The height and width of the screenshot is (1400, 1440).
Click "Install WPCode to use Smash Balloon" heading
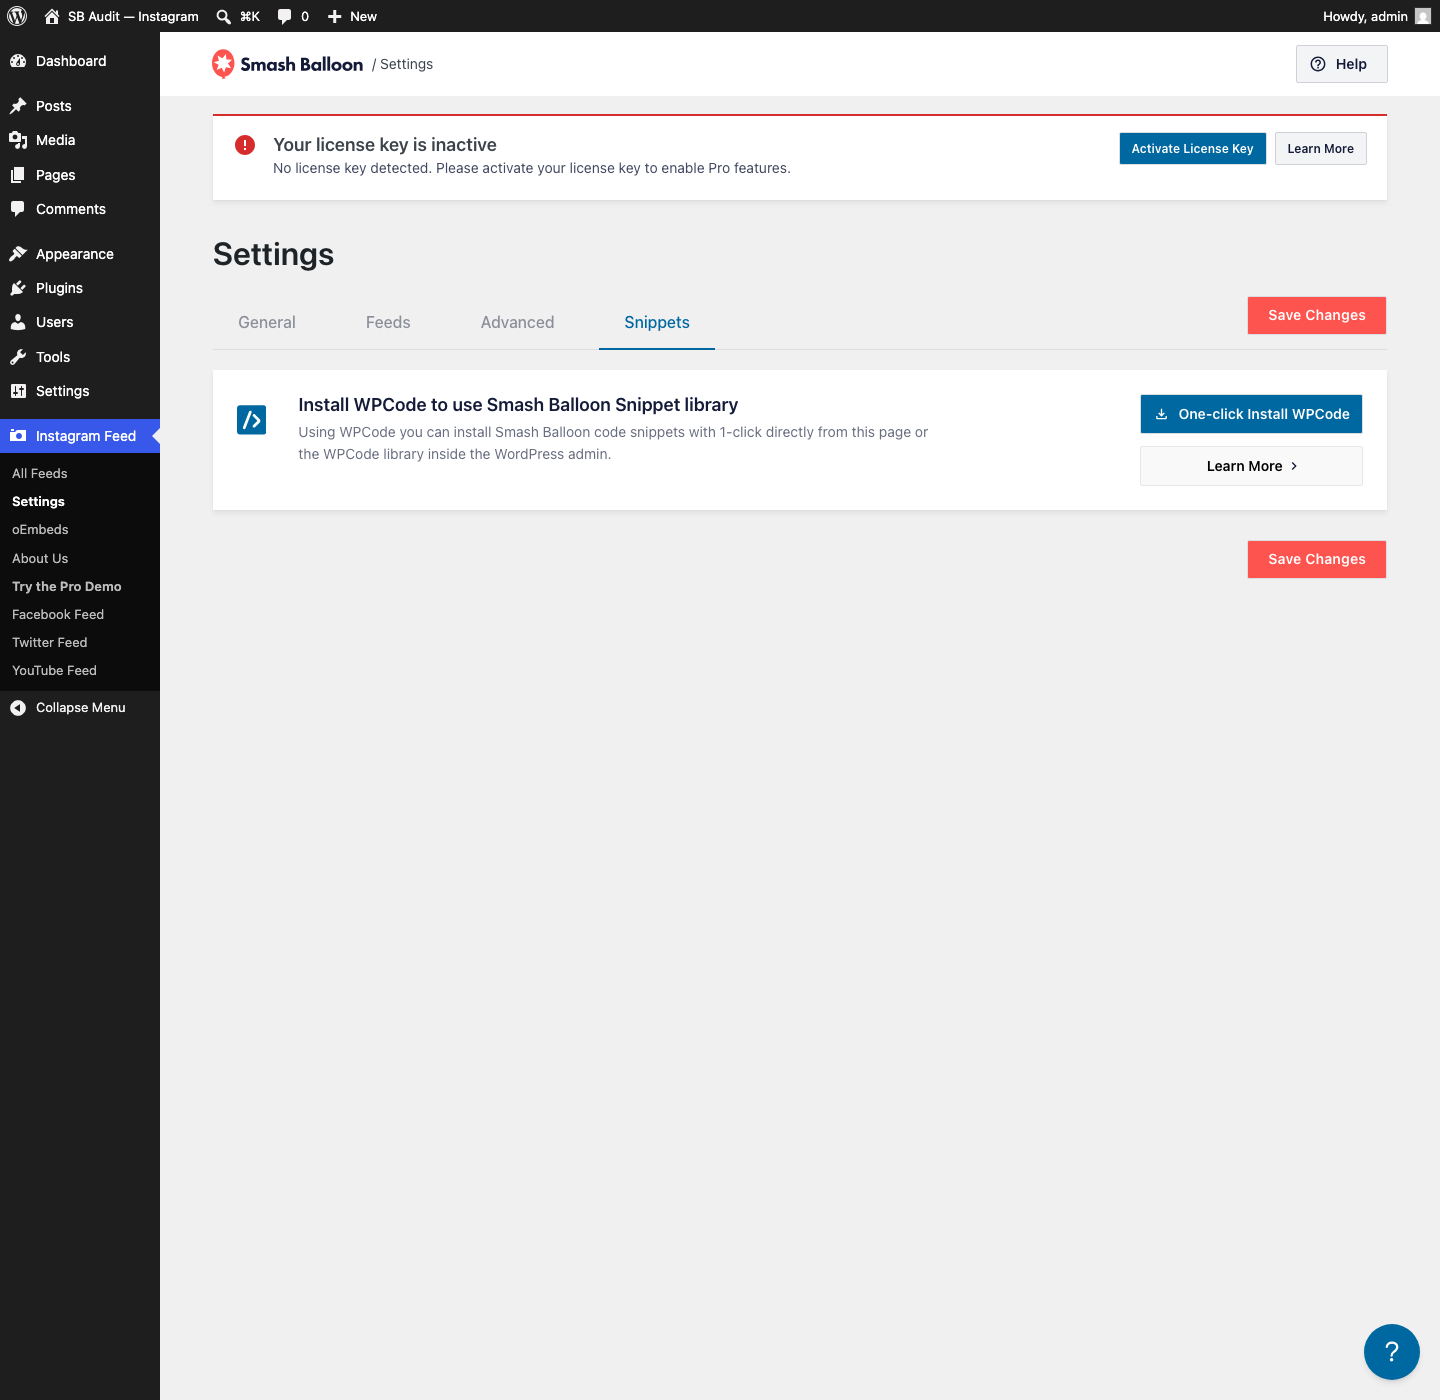518,405
